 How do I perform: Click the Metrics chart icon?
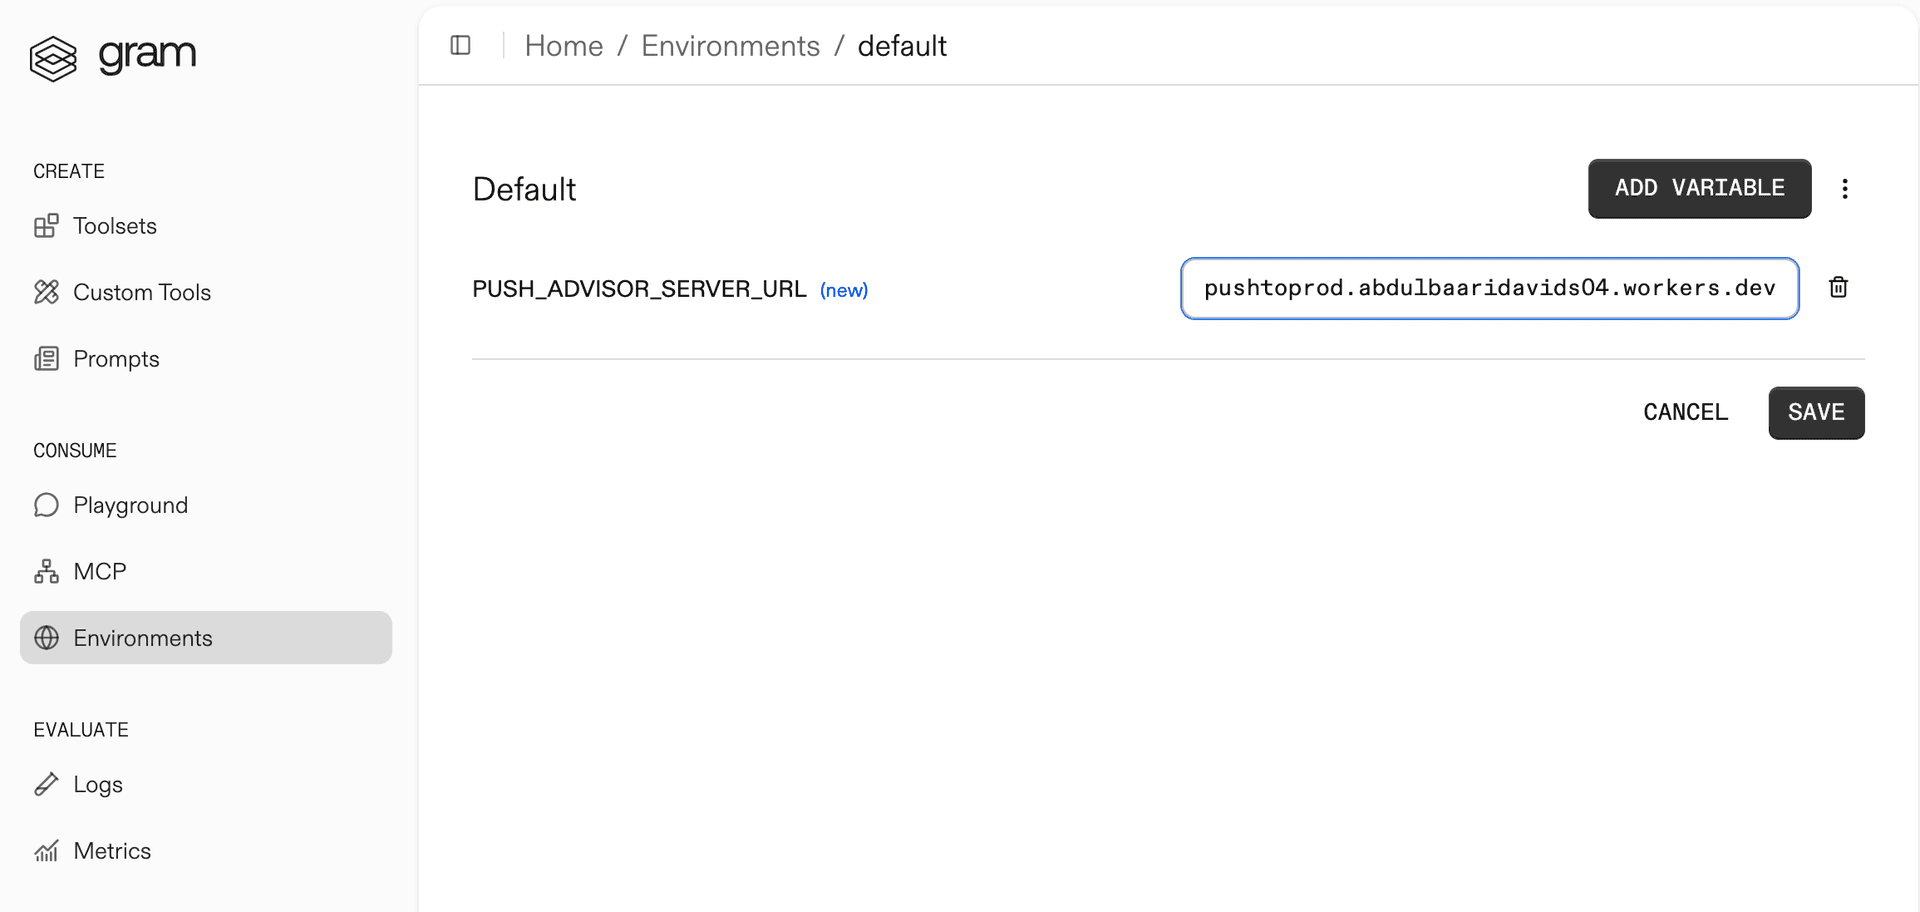click(x=46, y=850)
